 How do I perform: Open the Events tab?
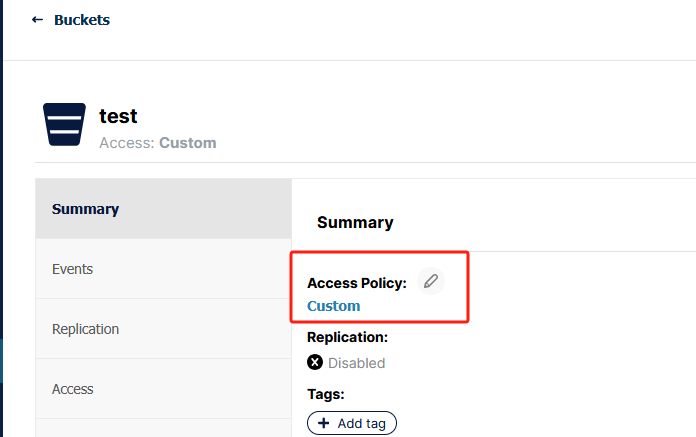tap(72, 269)
